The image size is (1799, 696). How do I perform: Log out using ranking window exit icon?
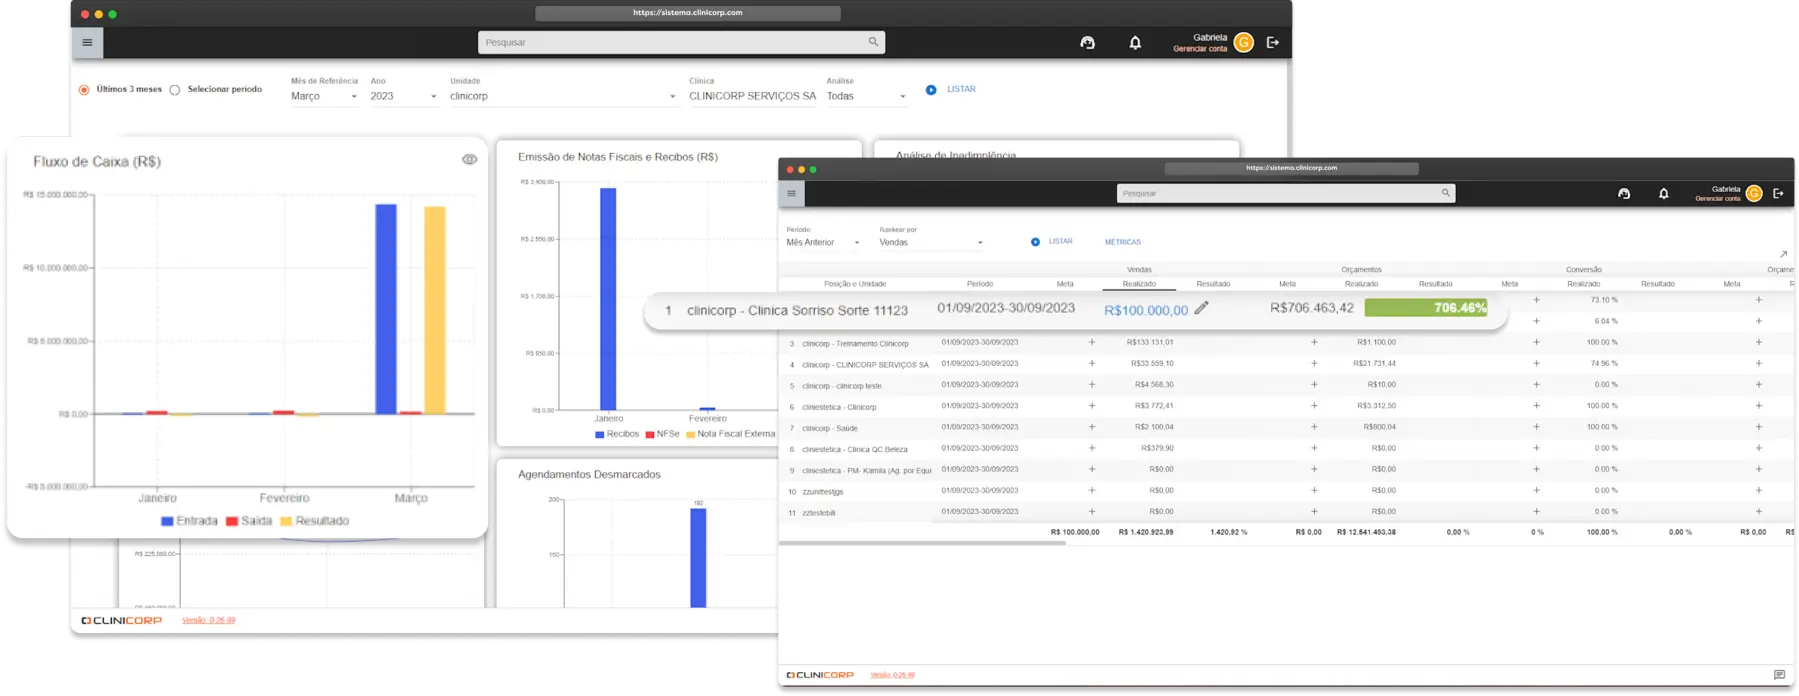[1778, 193]
